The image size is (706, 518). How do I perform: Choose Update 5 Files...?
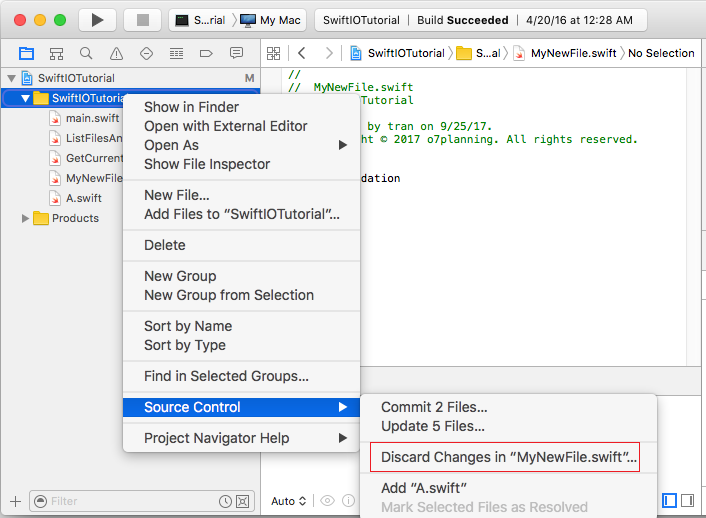(508, 426)
